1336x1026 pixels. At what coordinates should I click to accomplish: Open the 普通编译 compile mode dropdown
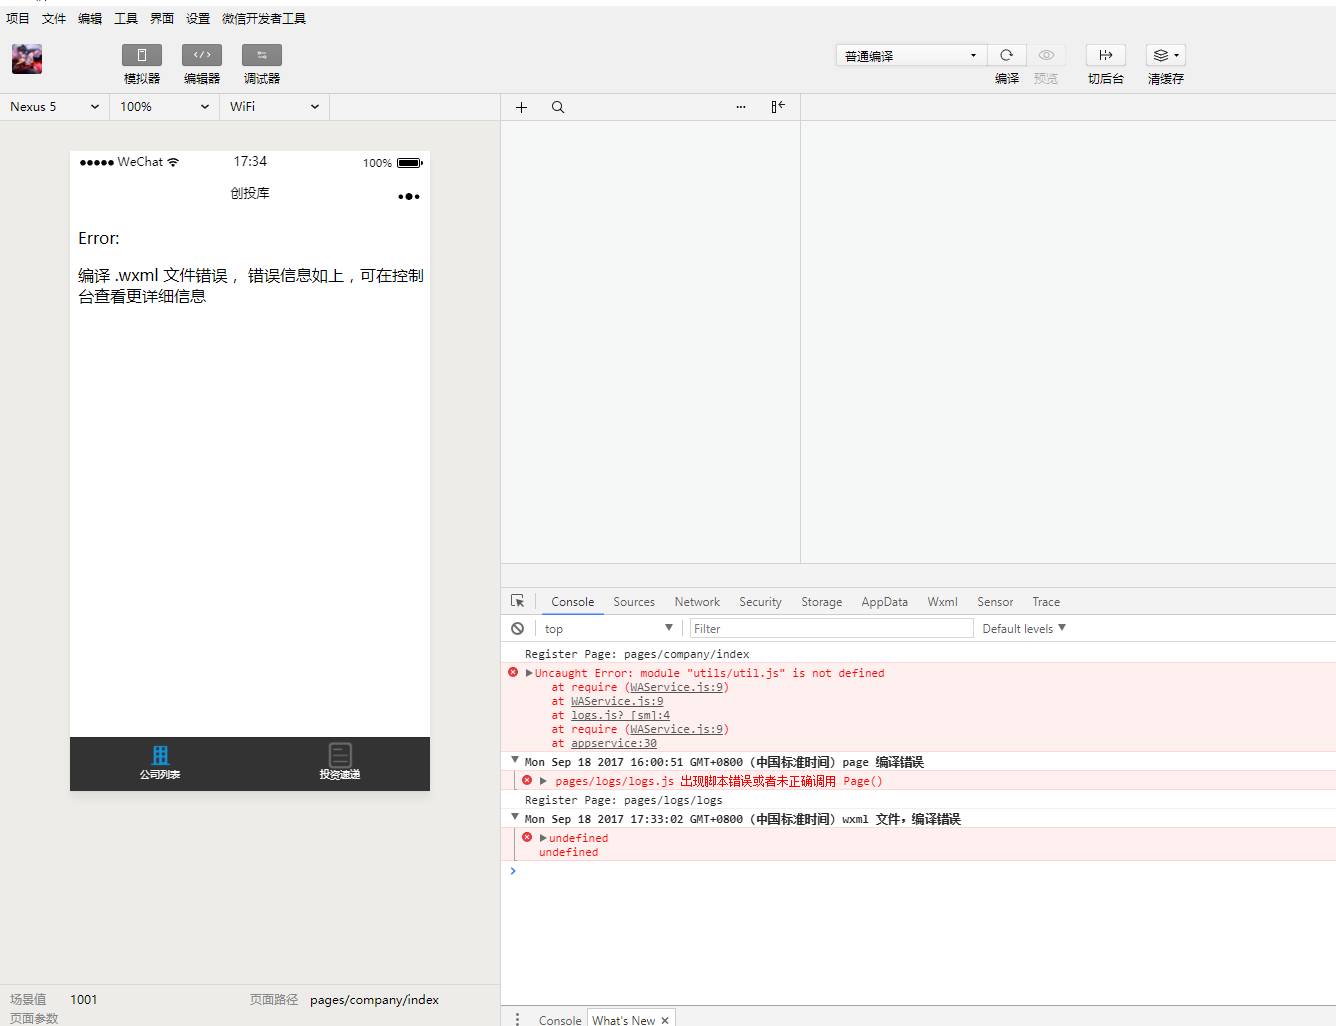(911, 56)
